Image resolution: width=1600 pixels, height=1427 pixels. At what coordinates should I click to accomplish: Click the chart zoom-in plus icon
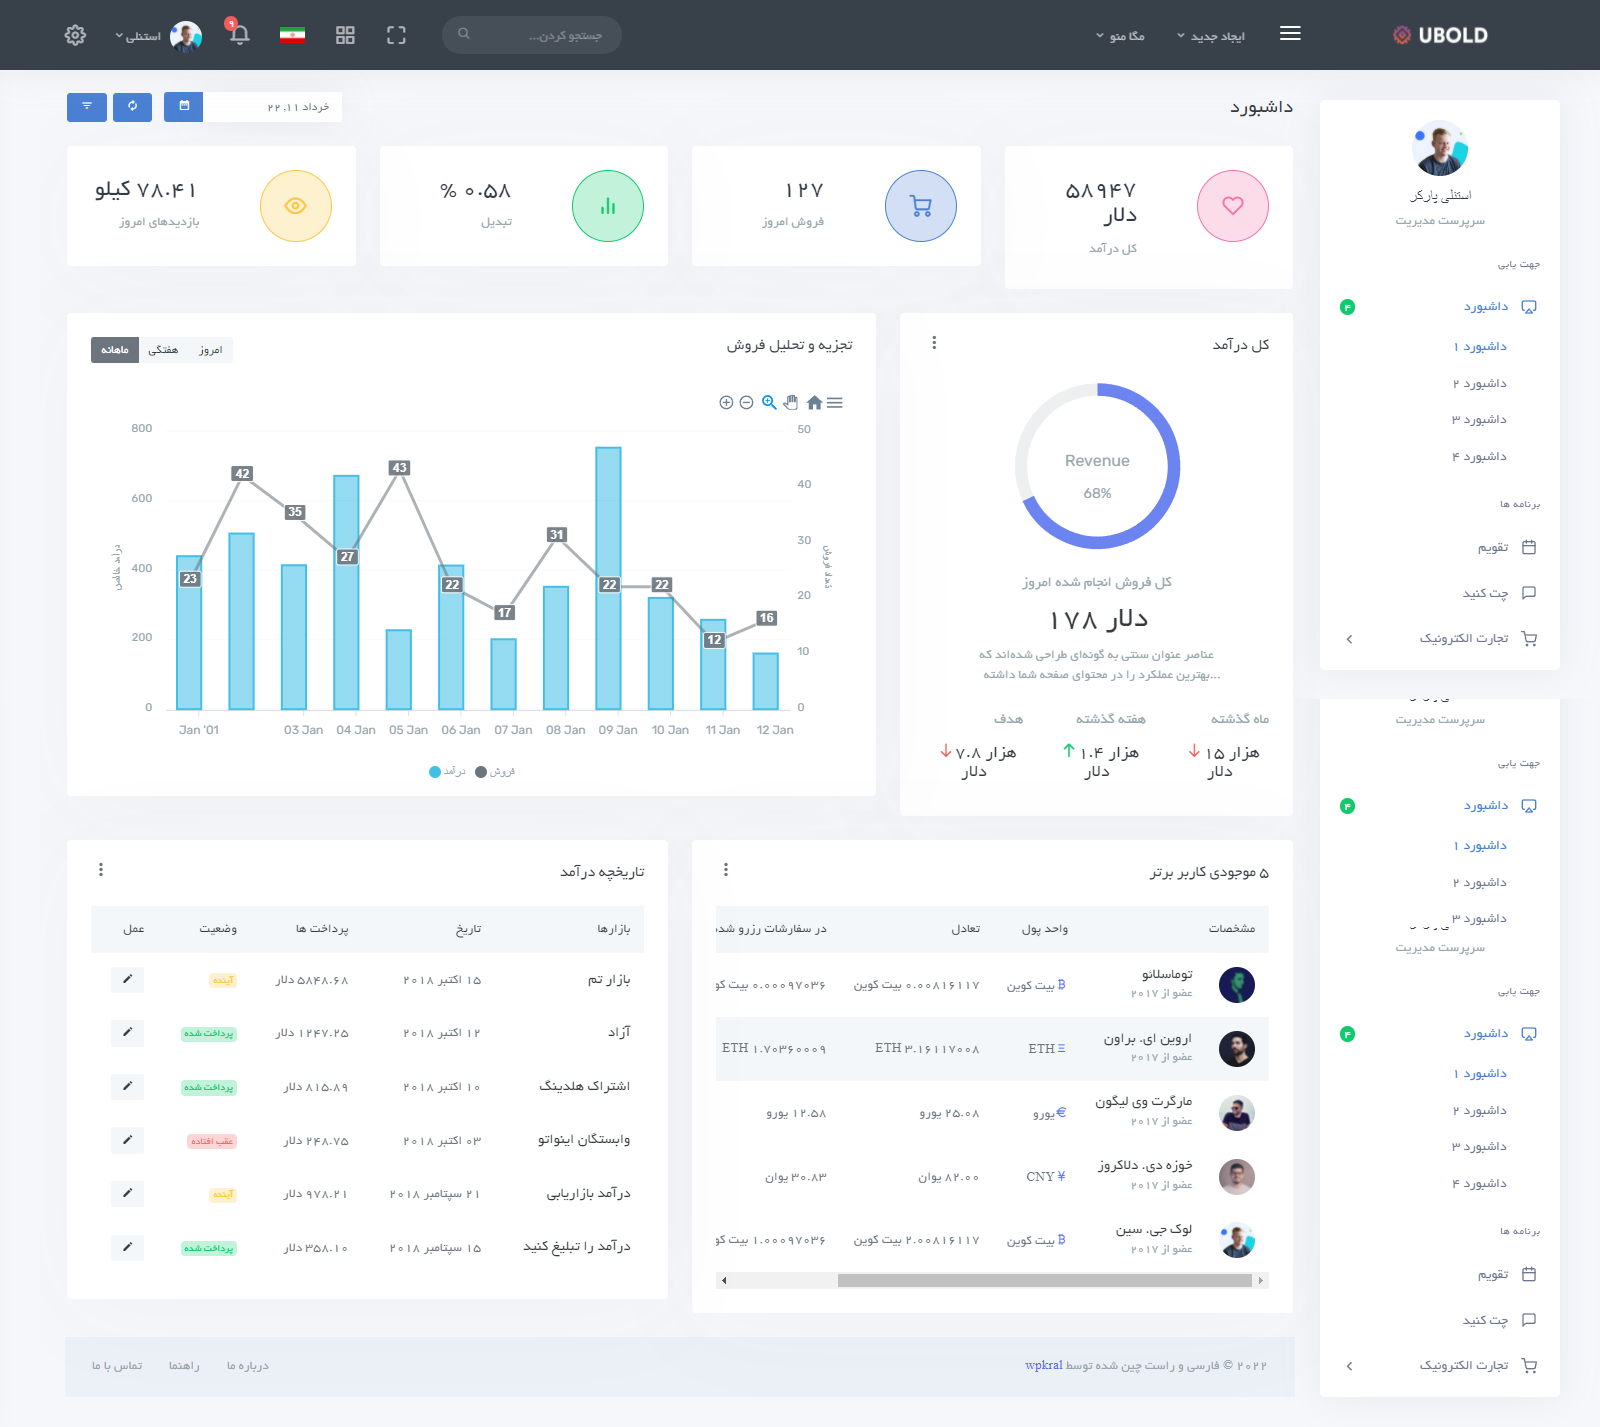click(x=726, y=402)
